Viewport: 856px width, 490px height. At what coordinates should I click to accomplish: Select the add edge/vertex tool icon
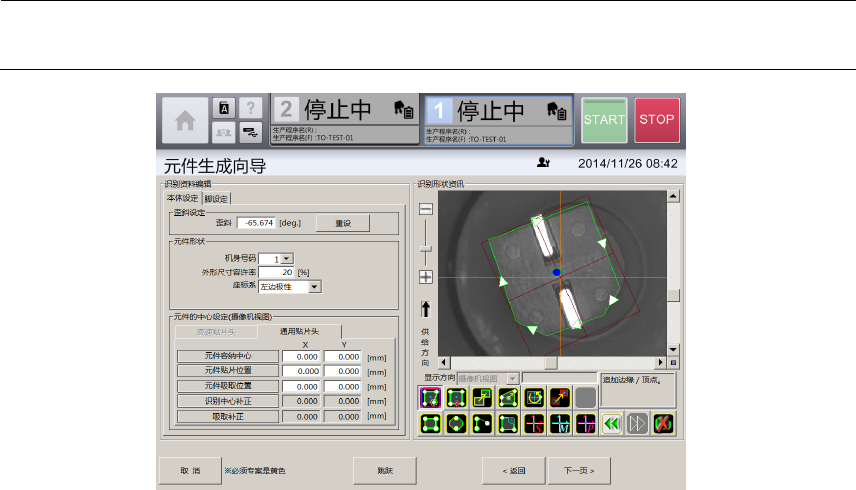pyautogui.click(x=430, y=398)
